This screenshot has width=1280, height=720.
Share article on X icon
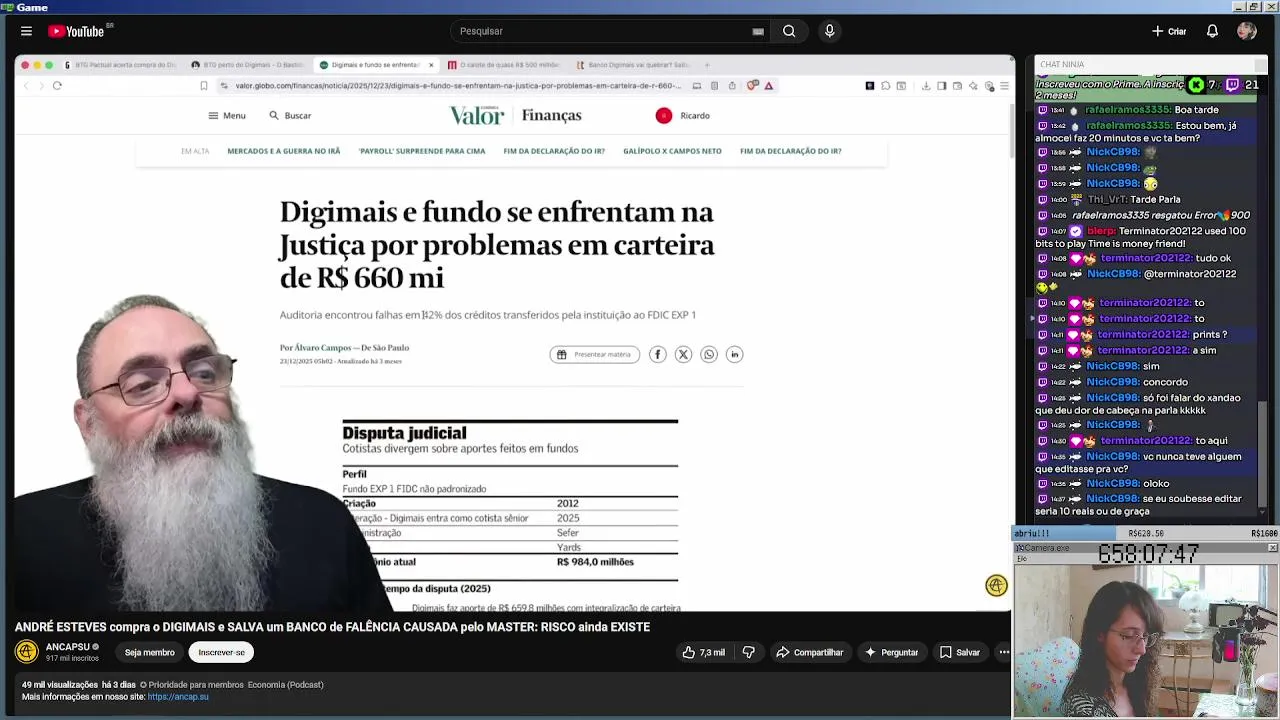[x=683, y=354]
